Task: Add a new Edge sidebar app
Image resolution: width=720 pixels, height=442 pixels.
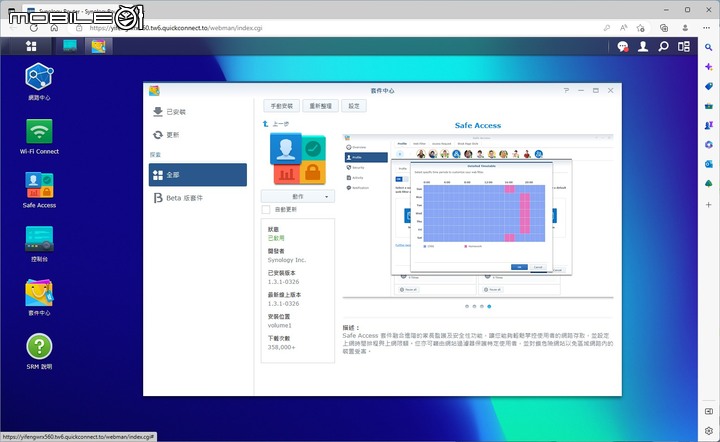Action: (709, 205)
